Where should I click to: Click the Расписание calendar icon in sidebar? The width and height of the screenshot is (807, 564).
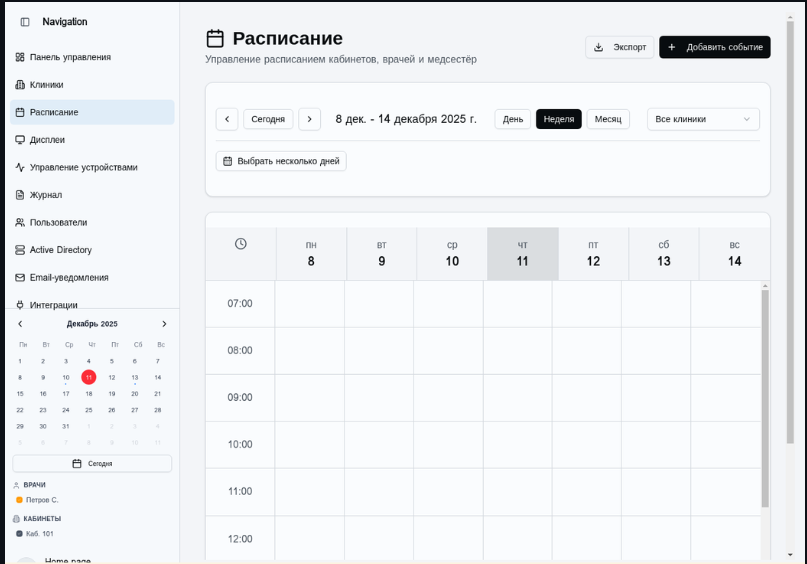tap(20, 112)
